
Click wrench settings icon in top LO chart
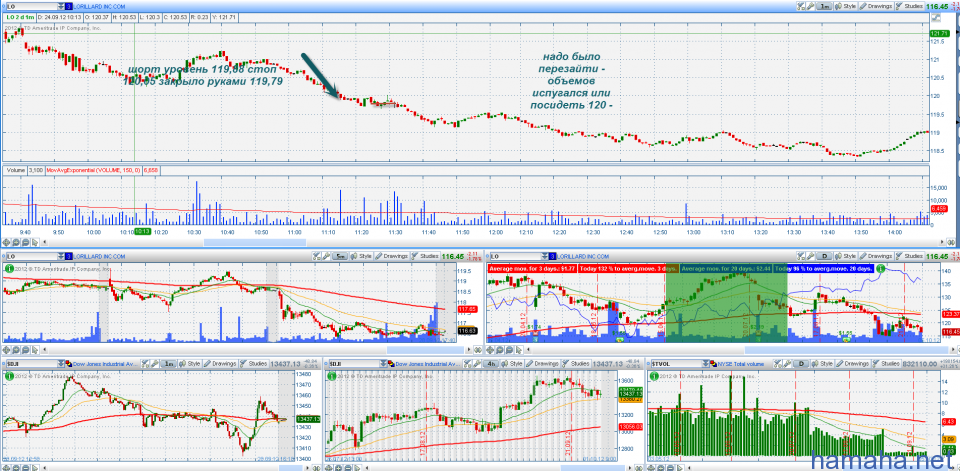point(810,6)
